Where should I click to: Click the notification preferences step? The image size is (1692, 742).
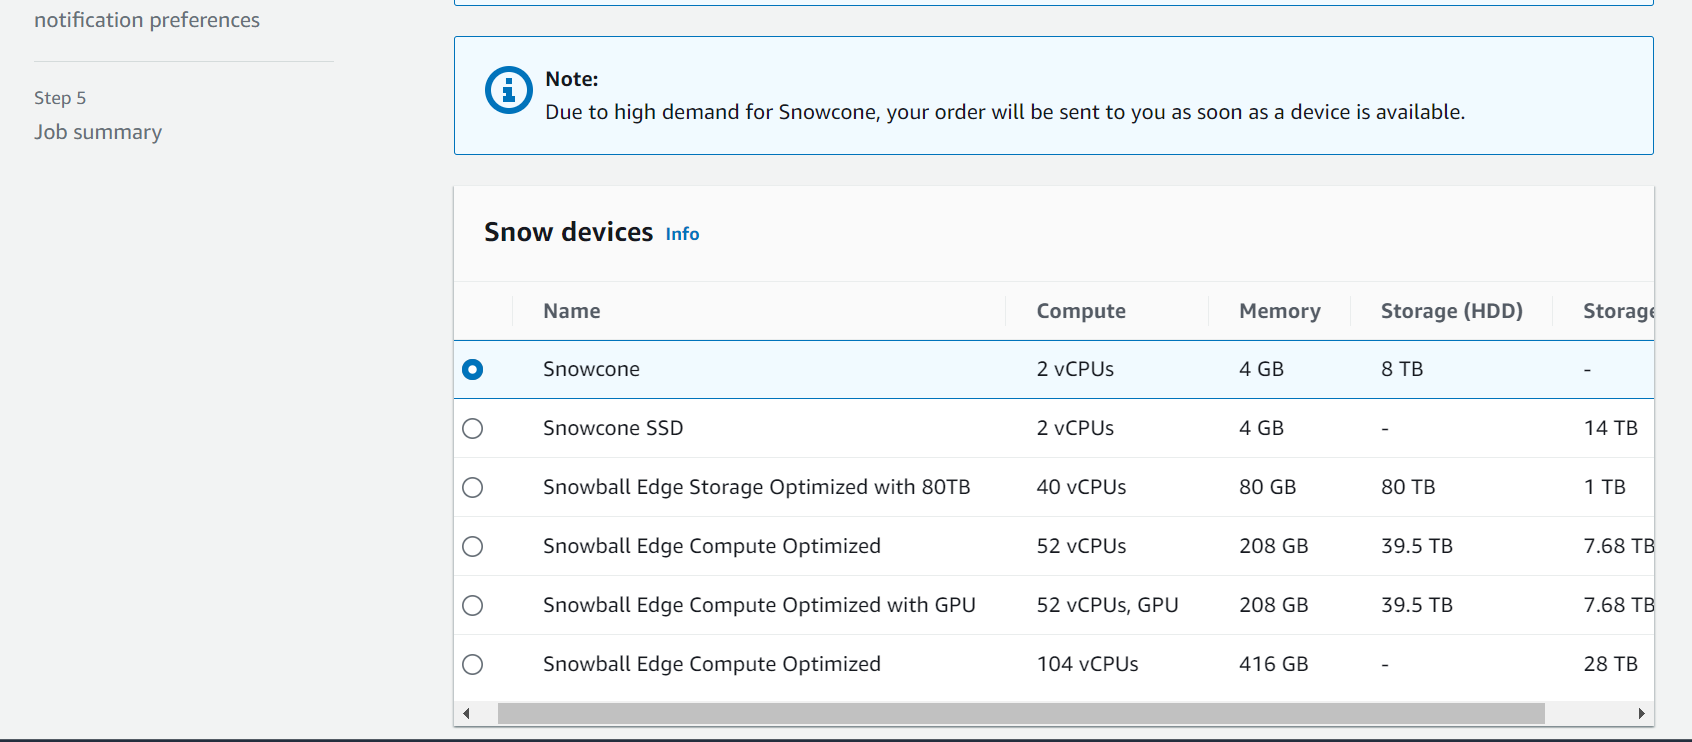[147, 20]
